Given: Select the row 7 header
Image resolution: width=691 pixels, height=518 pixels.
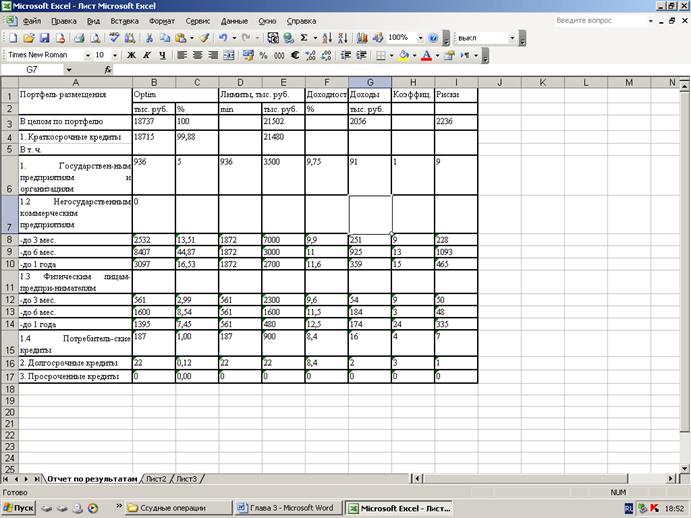Looking at the screenshot, I should point(9,214).
